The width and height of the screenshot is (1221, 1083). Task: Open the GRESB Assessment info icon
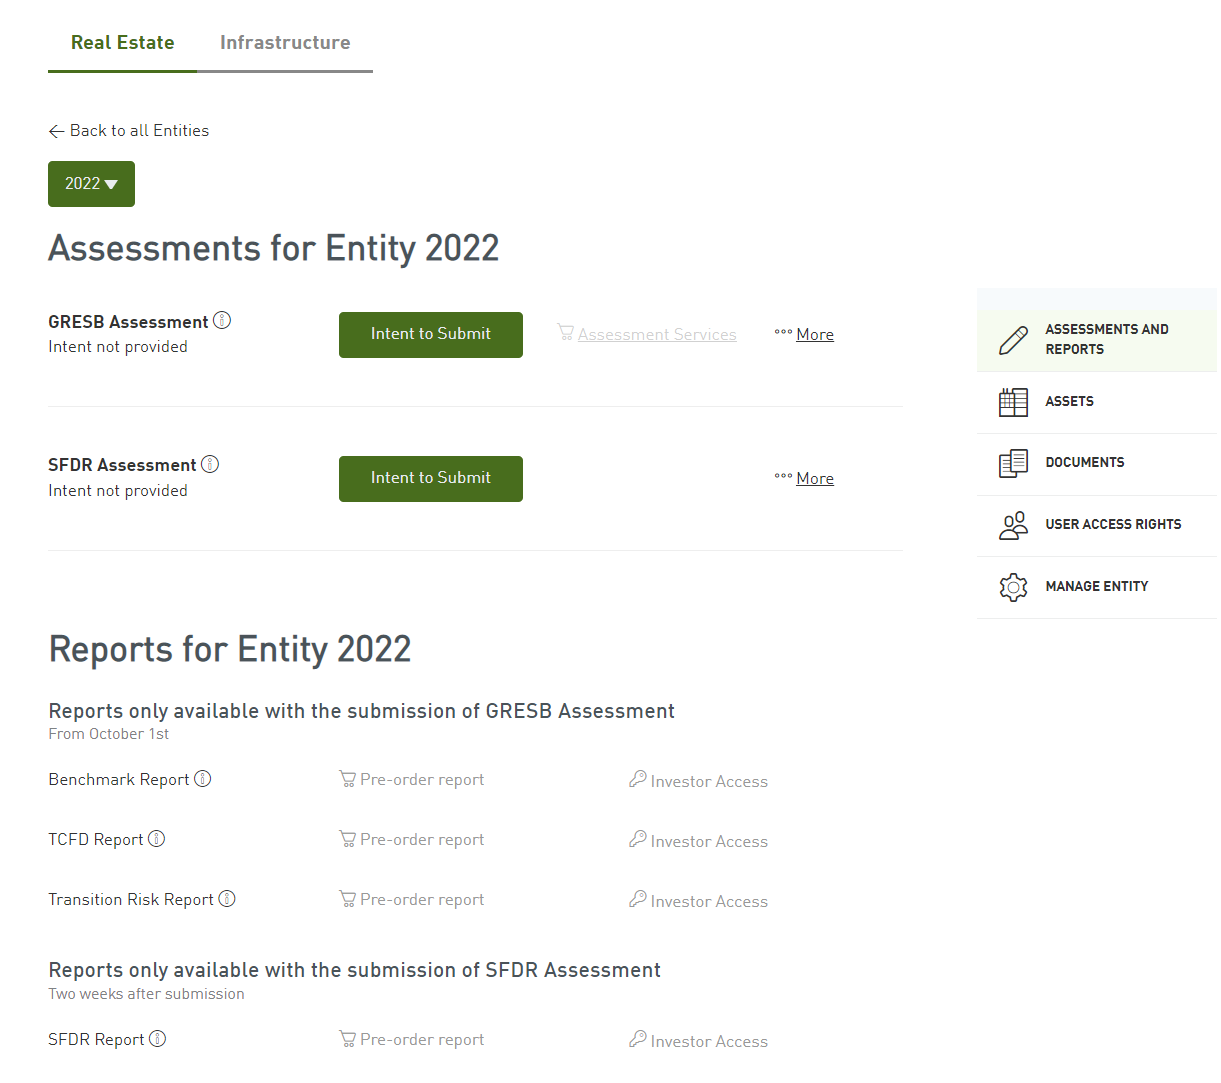[x=222, y=320]
